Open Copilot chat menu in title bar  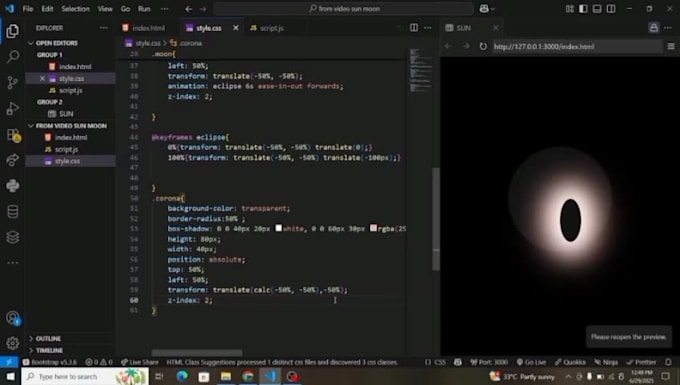[x=487, y=9]
